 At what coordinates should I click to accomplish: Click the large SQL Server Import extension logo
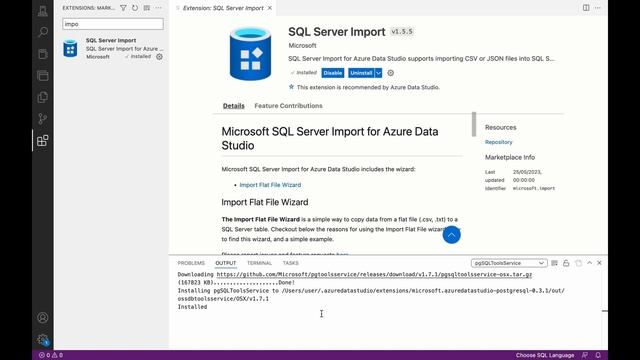point(250,53)
